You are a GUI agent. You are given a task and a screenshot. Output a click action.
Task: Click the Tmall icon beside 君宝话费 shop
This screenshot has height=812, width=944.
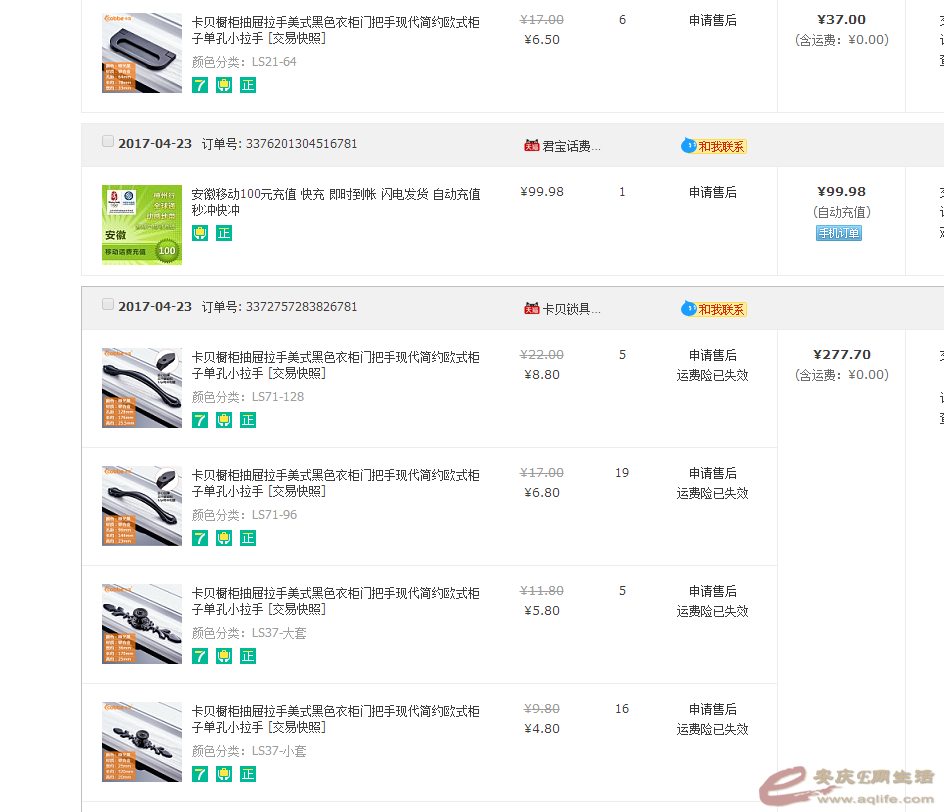click(531, 146)
